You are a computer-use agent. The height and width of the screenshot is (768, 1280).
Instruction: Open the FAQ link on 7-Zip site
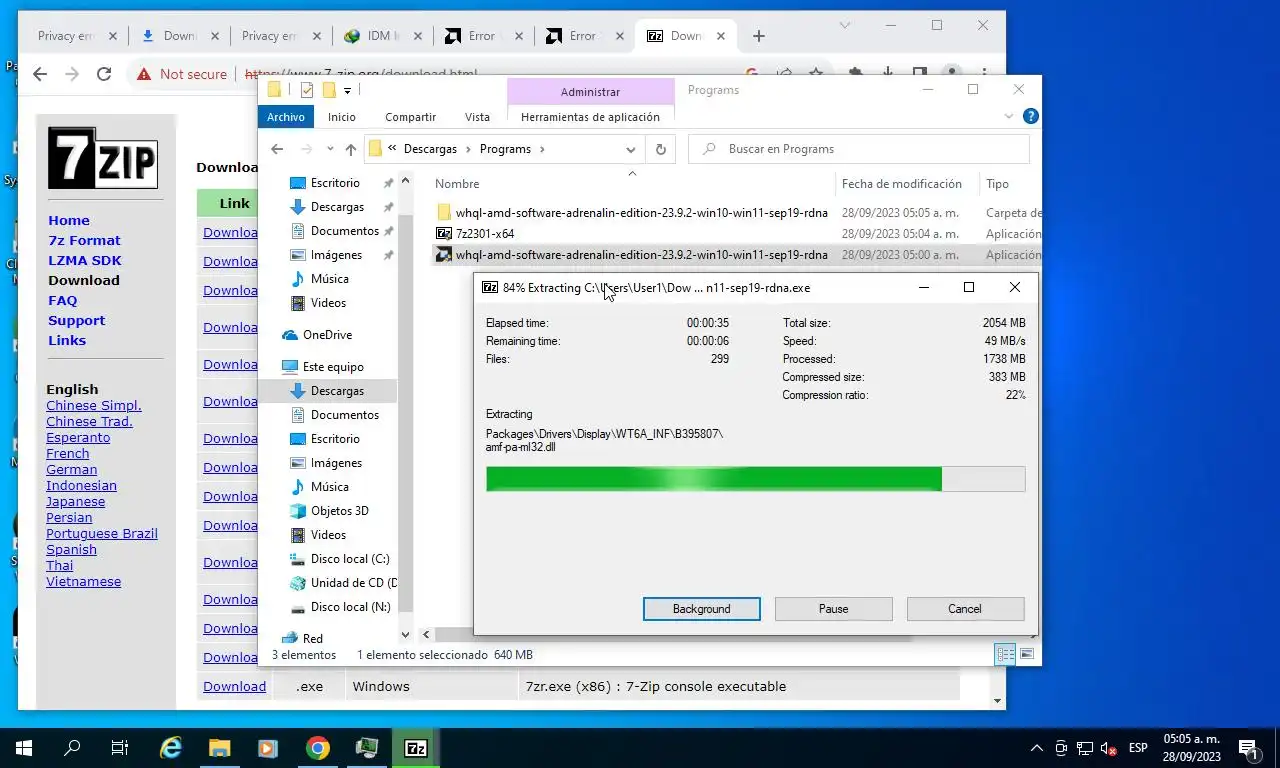(x=63, y=300)
